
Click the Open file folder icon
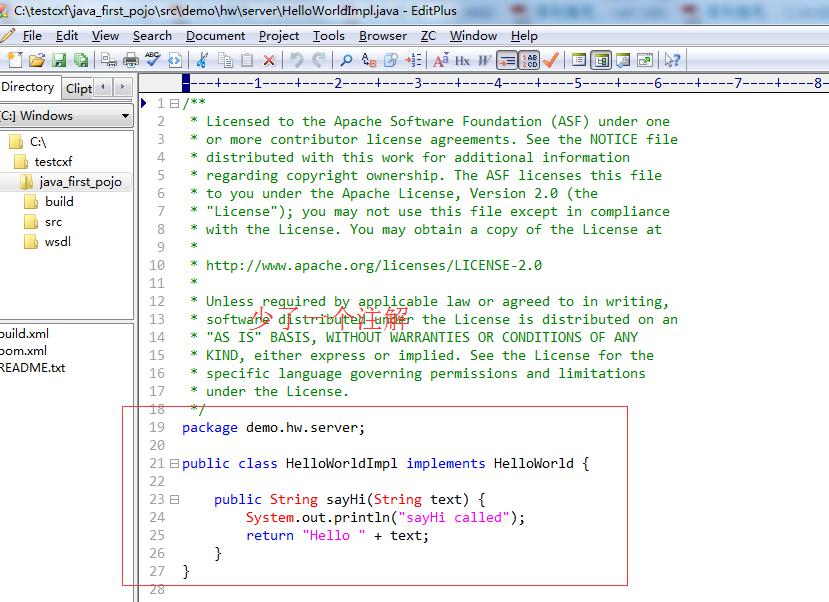pos(36,60)
